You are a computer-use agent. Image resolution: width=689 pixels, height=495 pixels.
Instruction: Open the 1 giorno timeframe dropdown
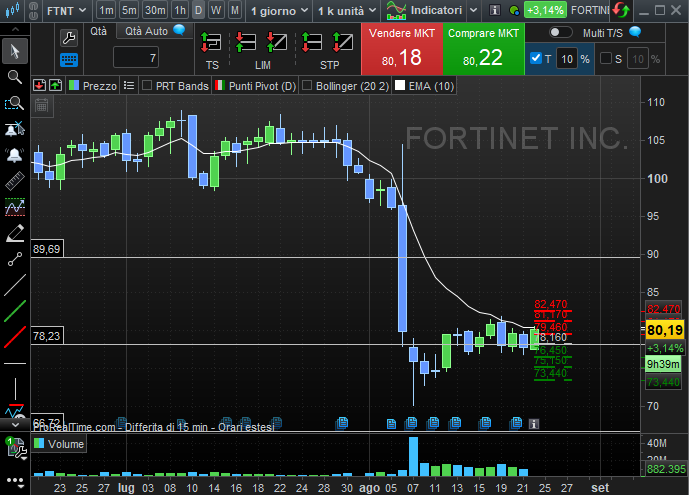click(279, 10)
